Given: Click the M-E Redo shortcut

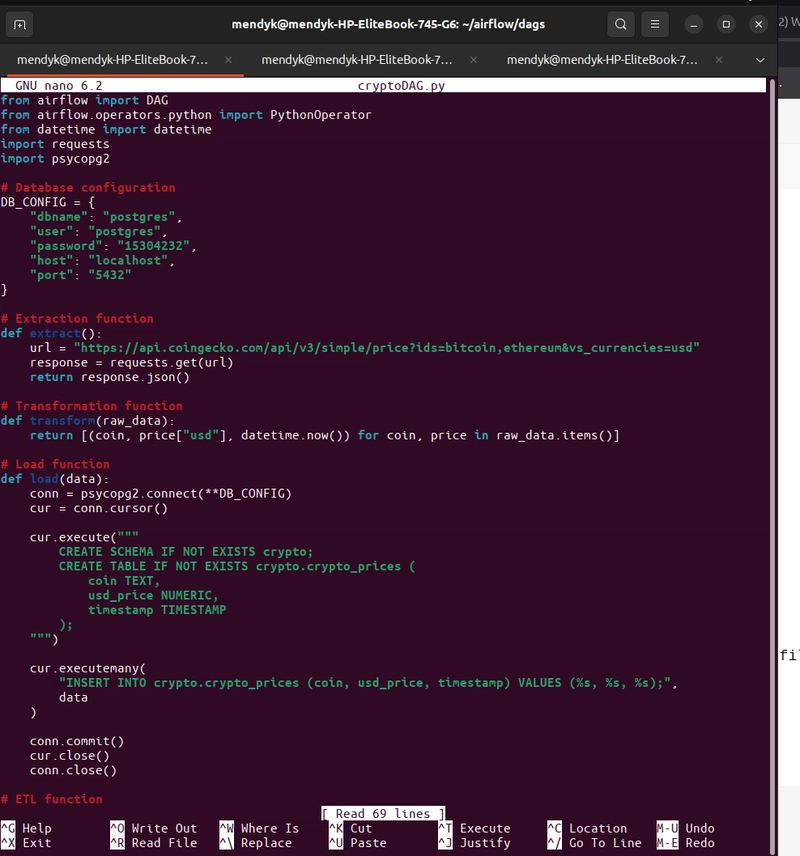Looking at the screenshot, I should tap(685, 843).
